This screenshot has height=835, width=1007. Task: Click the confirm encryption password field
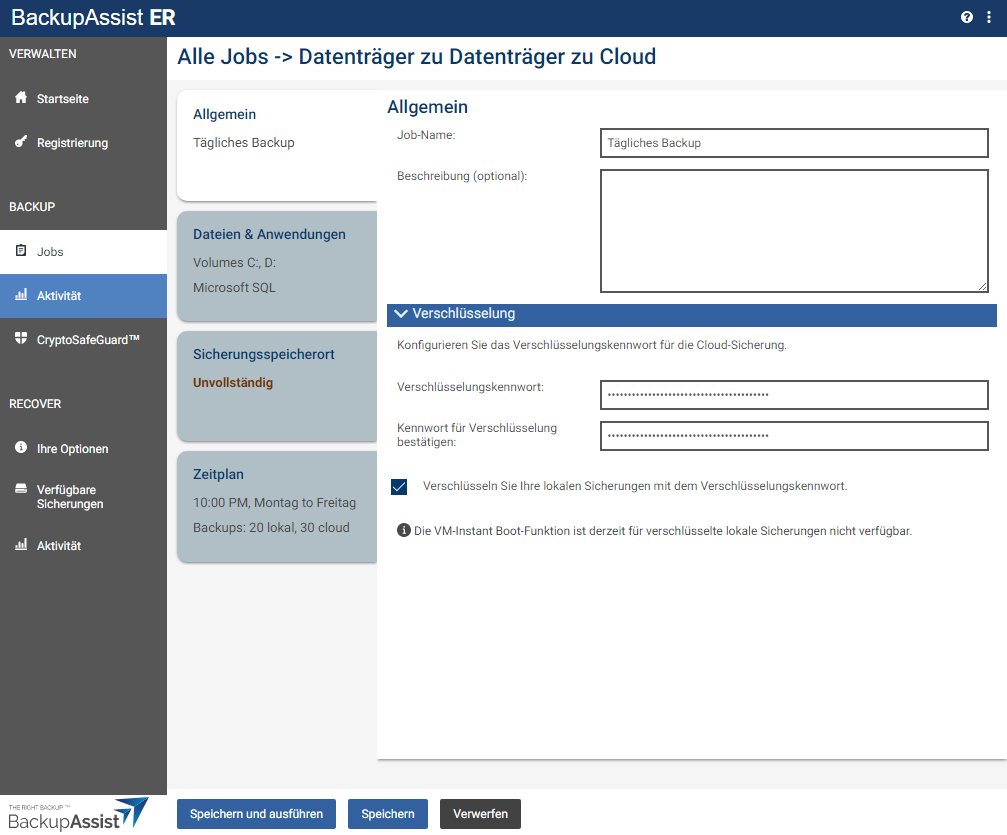coord(794,435)
